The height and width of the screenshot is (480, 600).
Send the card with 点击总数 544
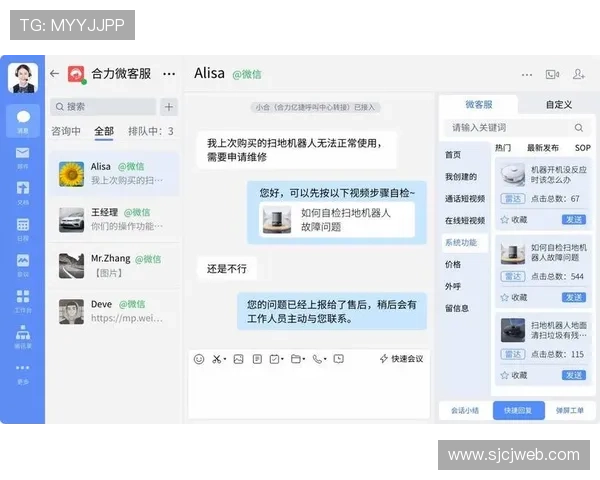tap(574, 297)
